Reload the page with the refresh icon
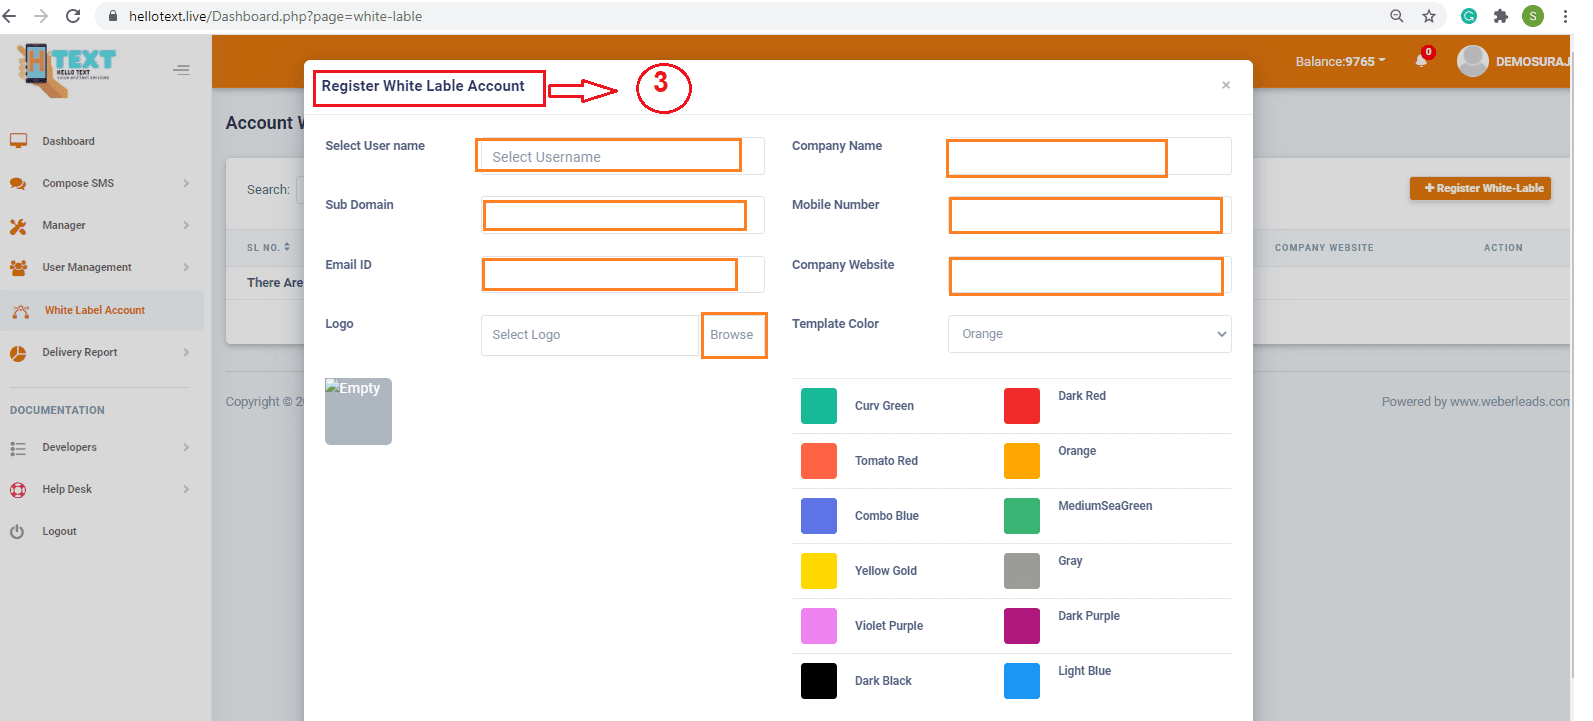 pos(73,16)
